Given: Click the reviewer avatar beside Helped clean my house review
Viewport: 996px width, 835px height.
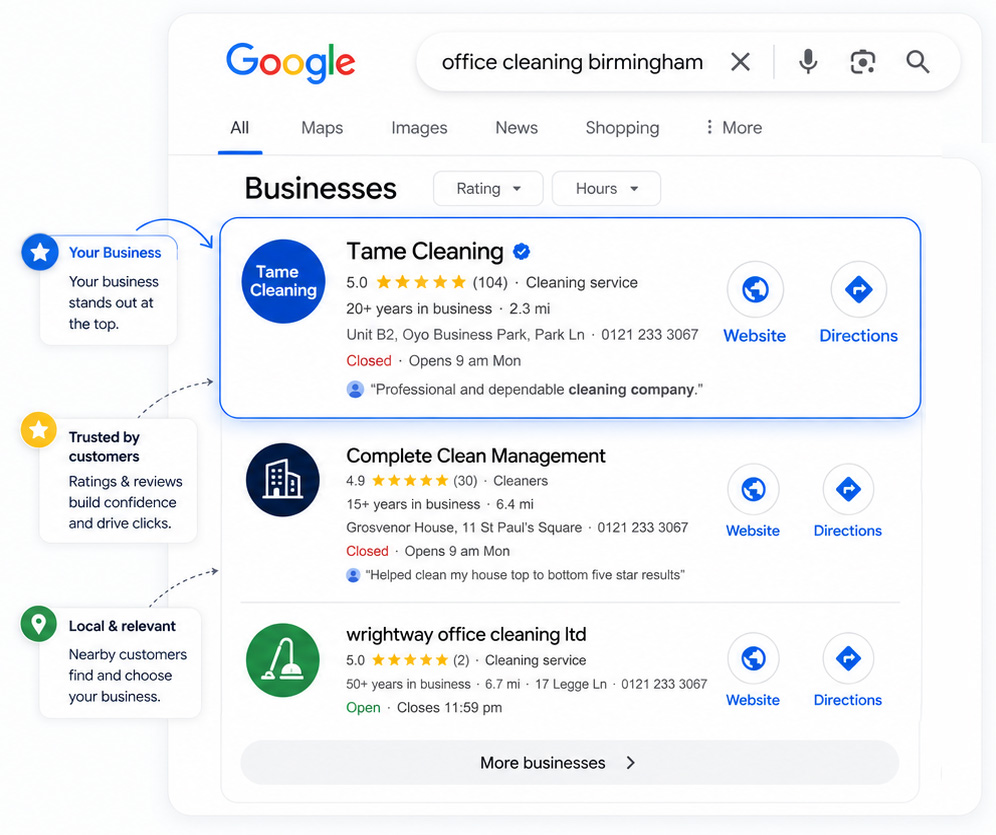Looking at the screenshot, I should pyautogui.click(x=353, y=575).
